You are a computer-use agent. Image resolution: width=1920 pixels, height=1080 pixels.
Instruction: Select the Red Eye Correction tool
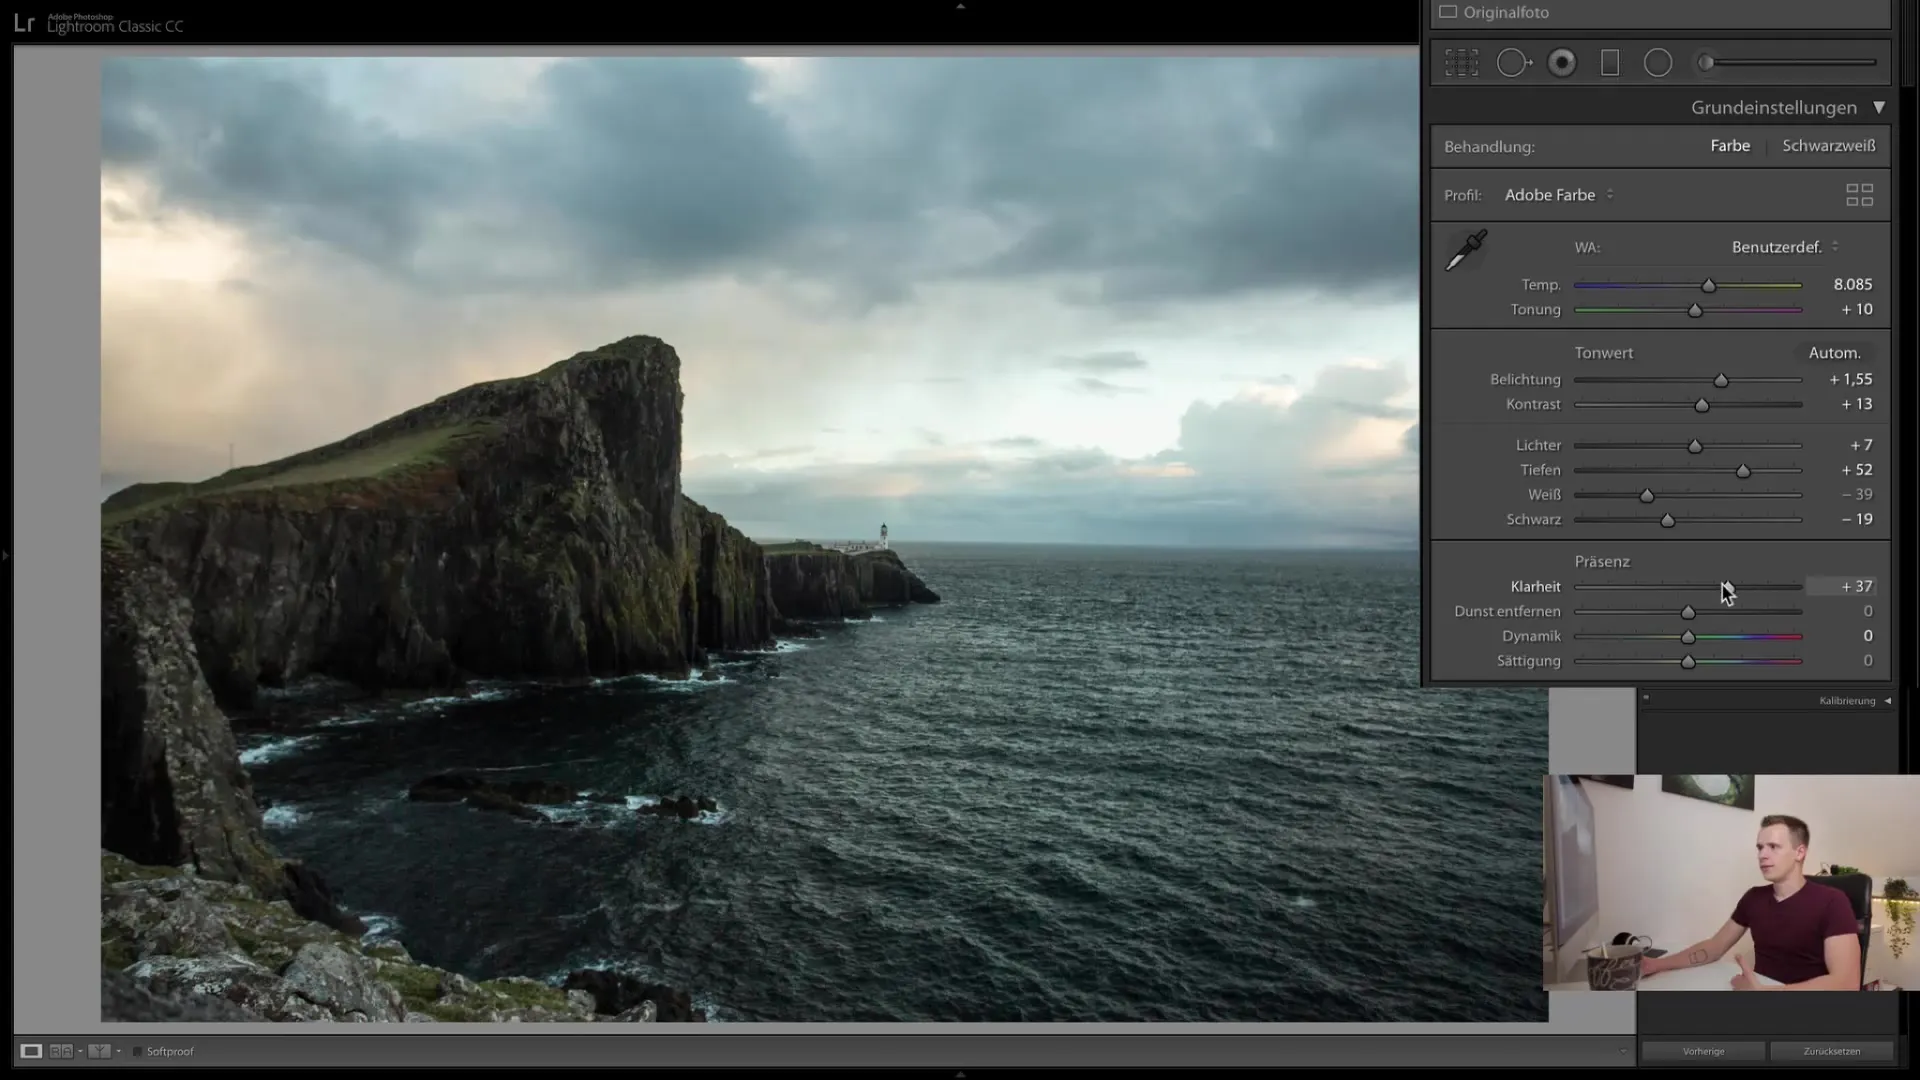[x=1562, y=63]
